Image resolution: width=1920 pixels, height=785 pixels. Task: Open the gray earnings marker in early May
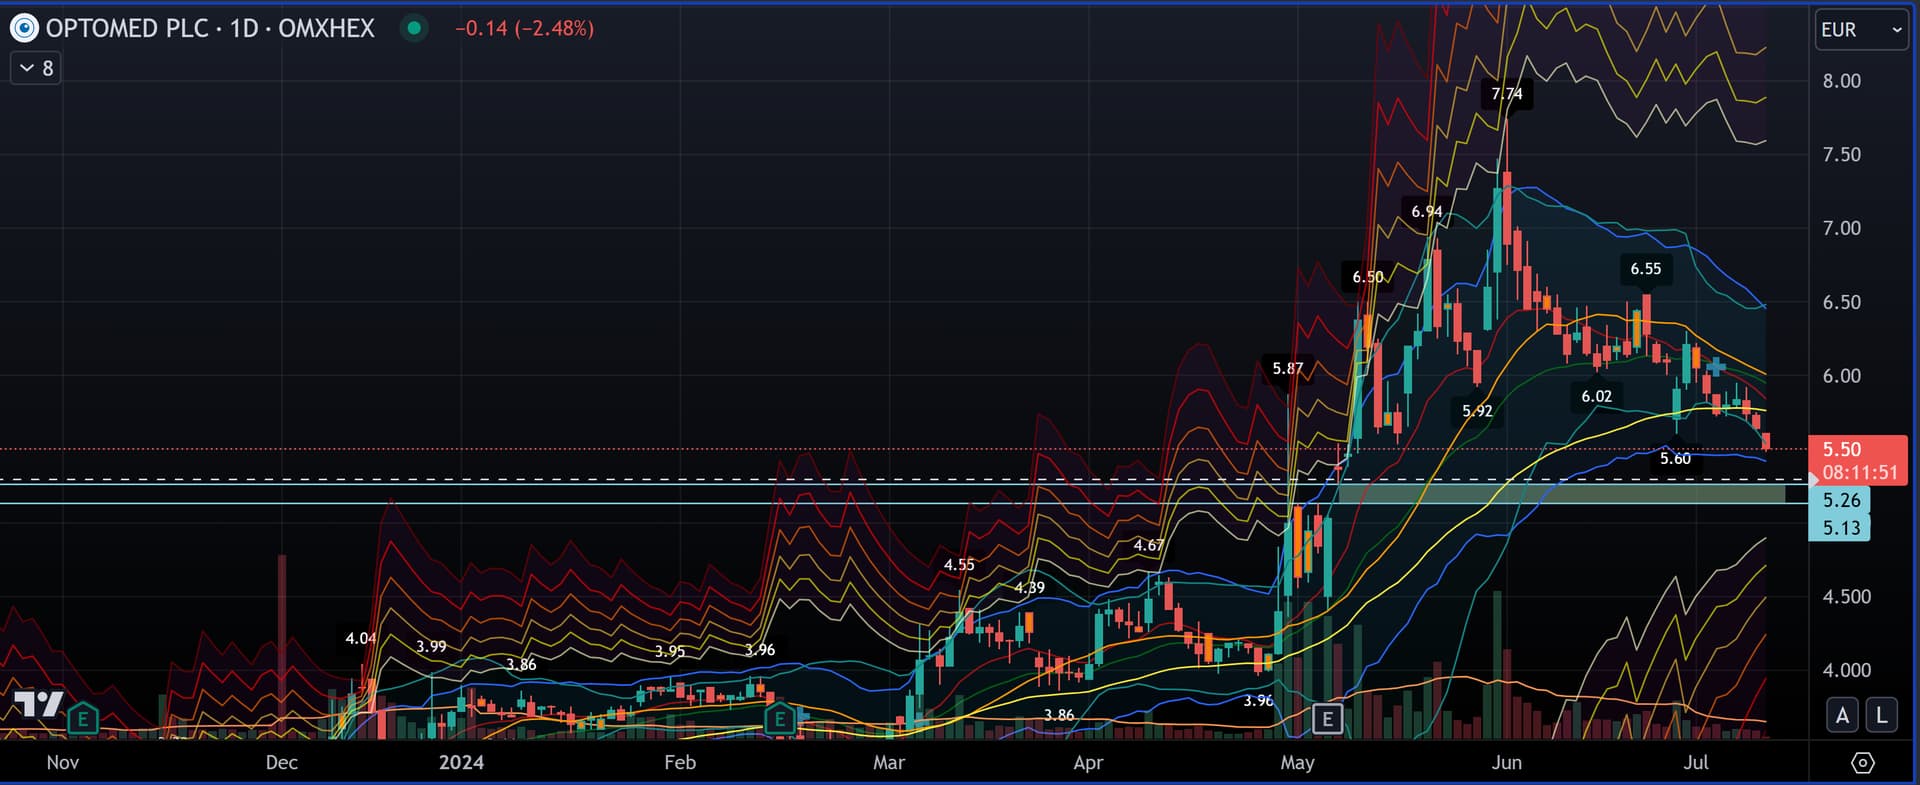pos(1327,717)
